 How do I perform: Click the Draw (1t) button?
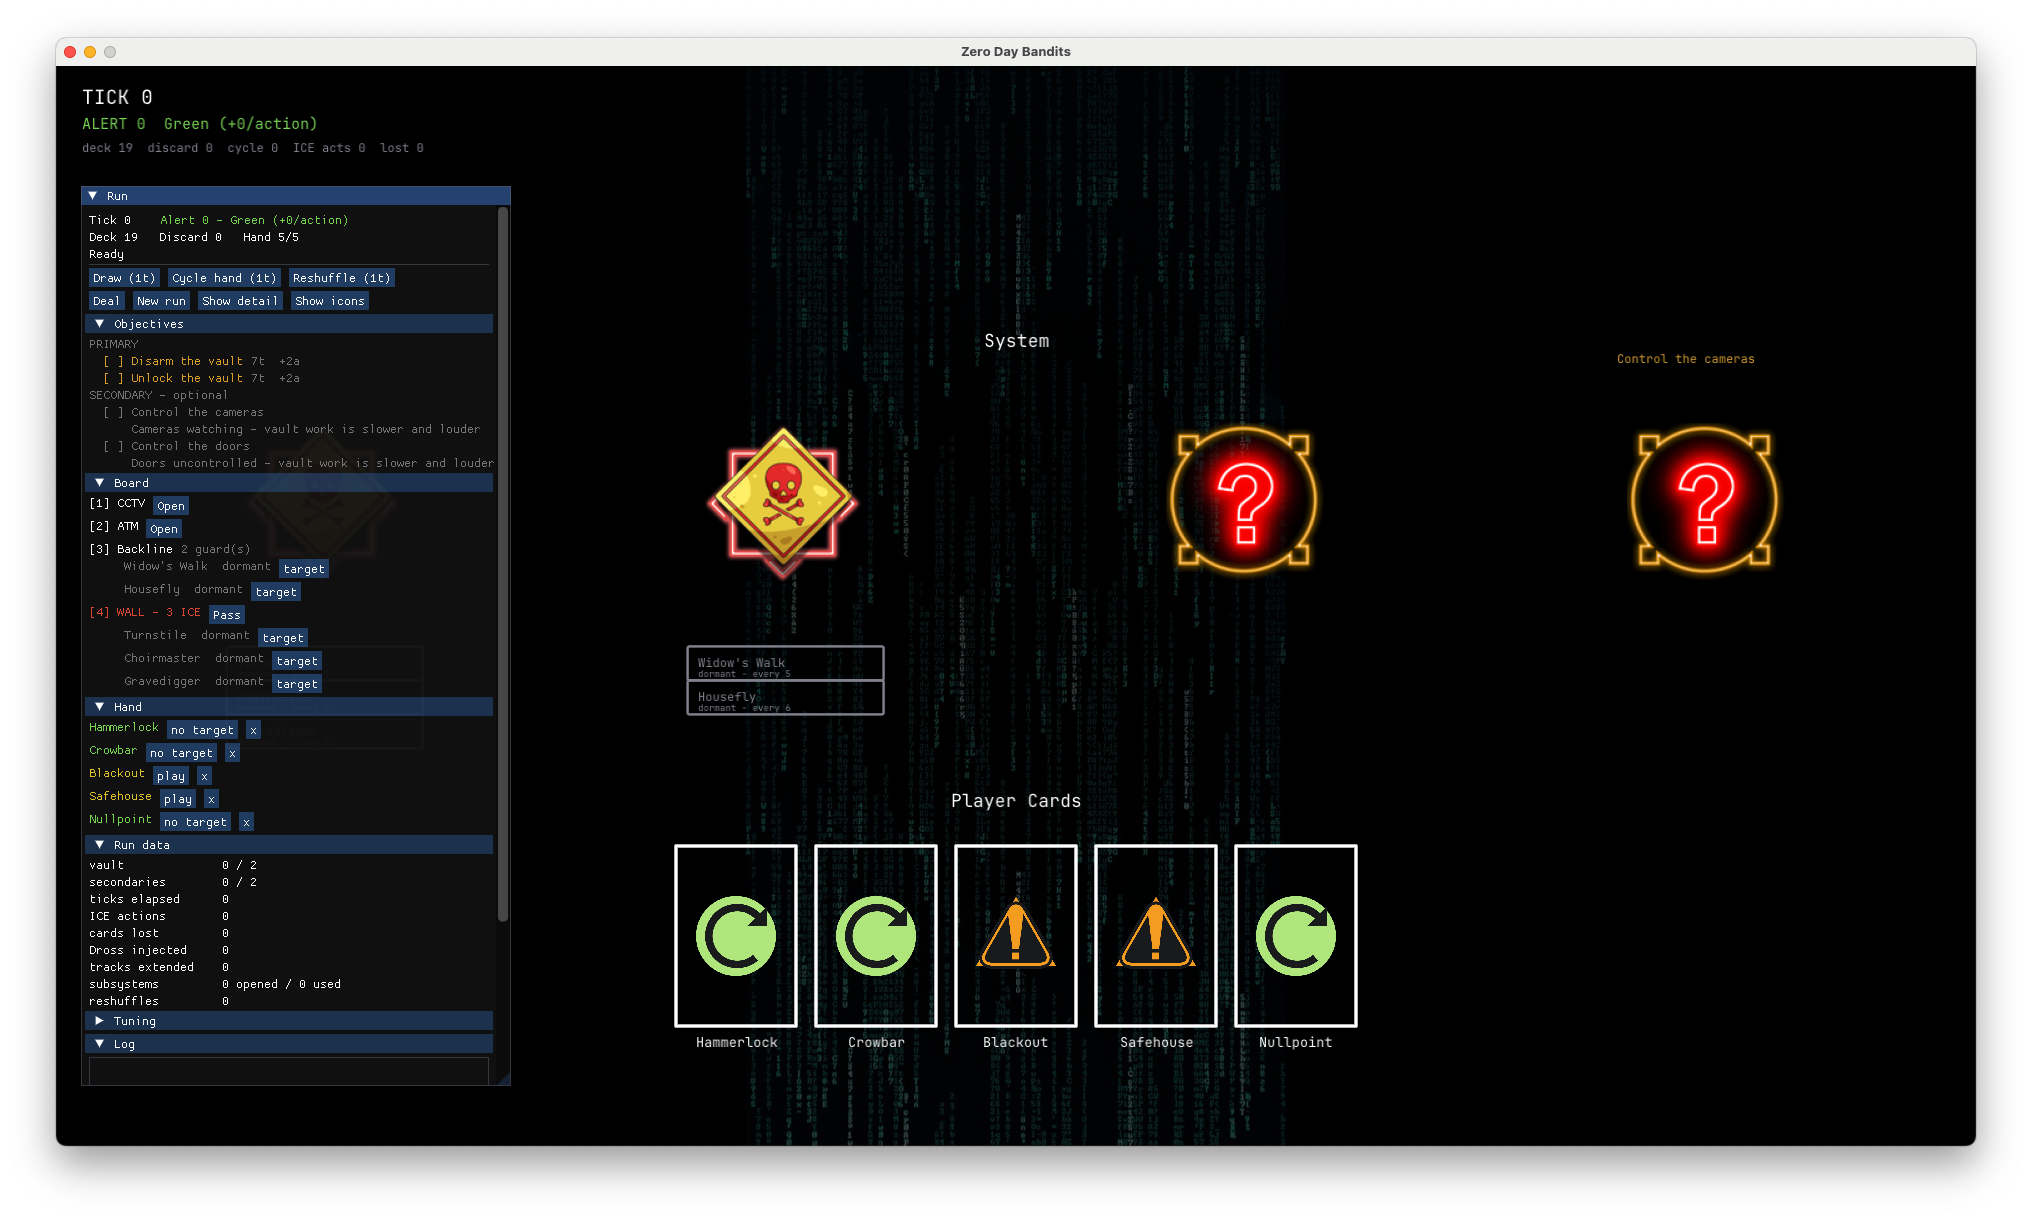pyautogui.click(x=124, y=278)
